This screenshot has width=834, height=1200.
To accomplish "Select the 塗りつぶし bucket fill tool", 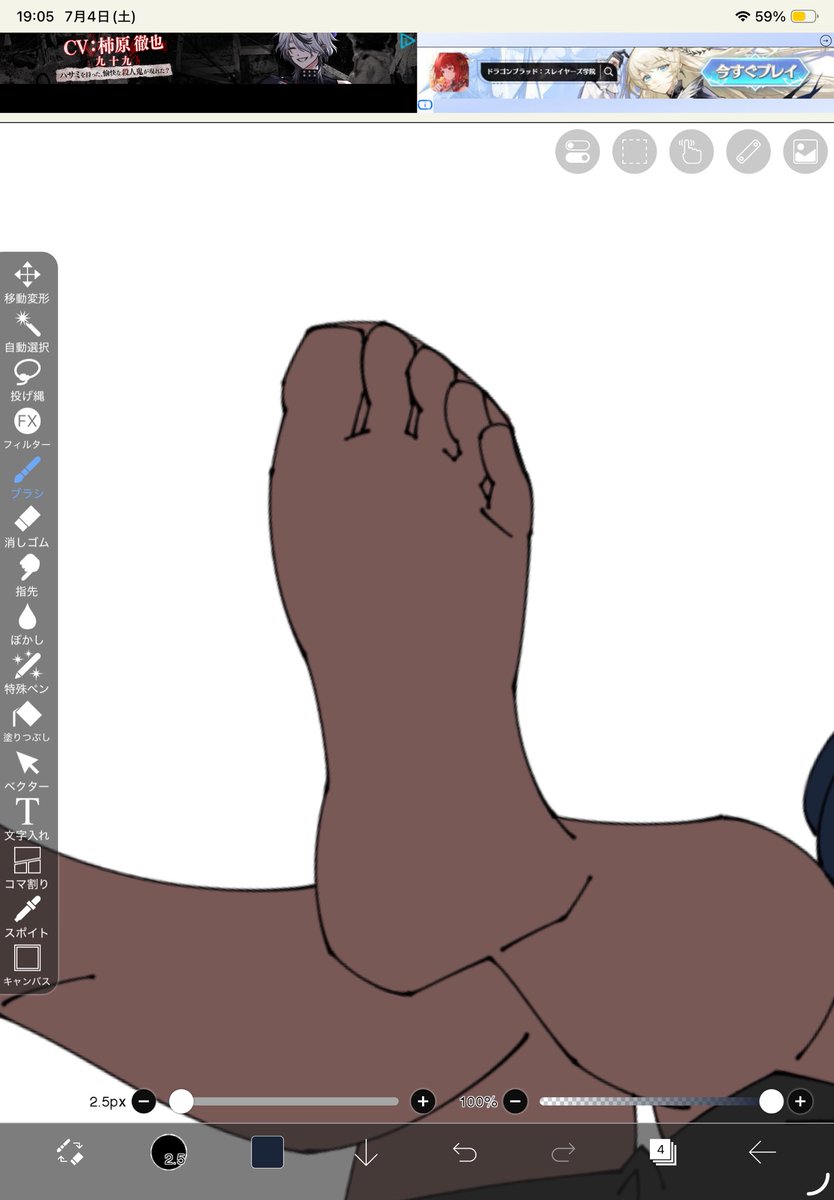I will point(27,720).
